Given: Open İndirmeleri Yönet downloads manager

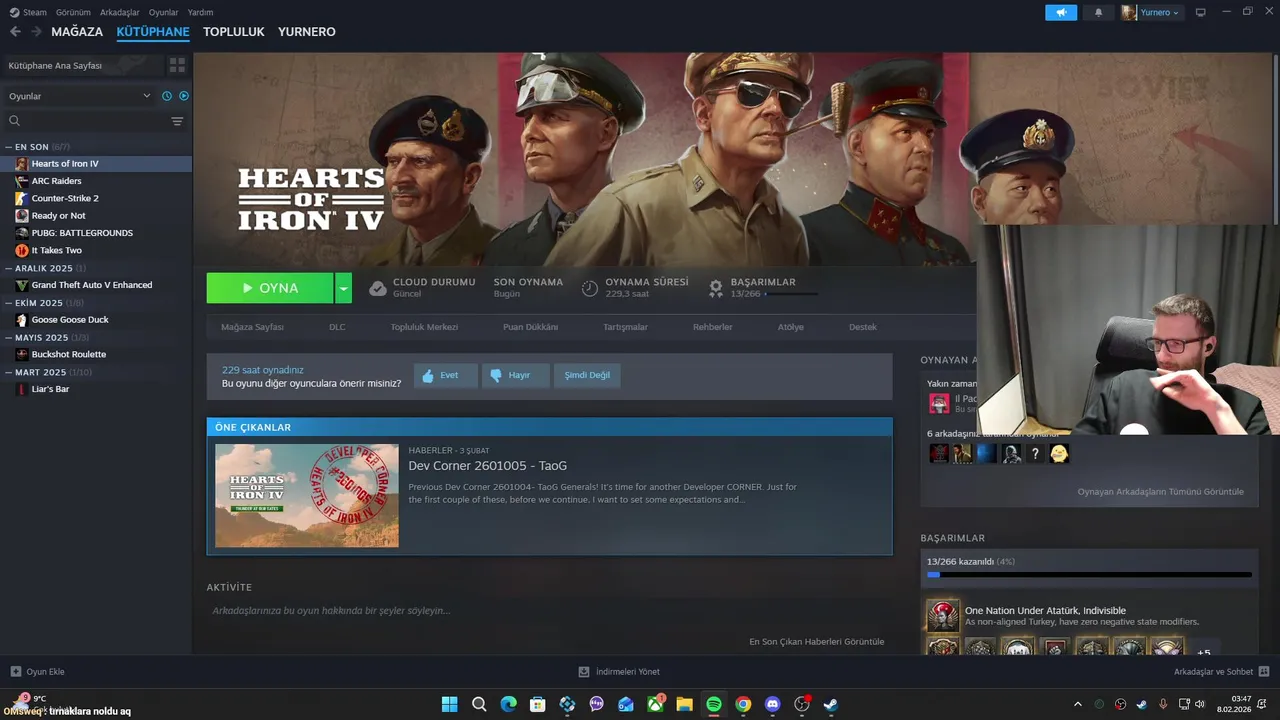Looking at the screenshot, I should tap(619, 672).
